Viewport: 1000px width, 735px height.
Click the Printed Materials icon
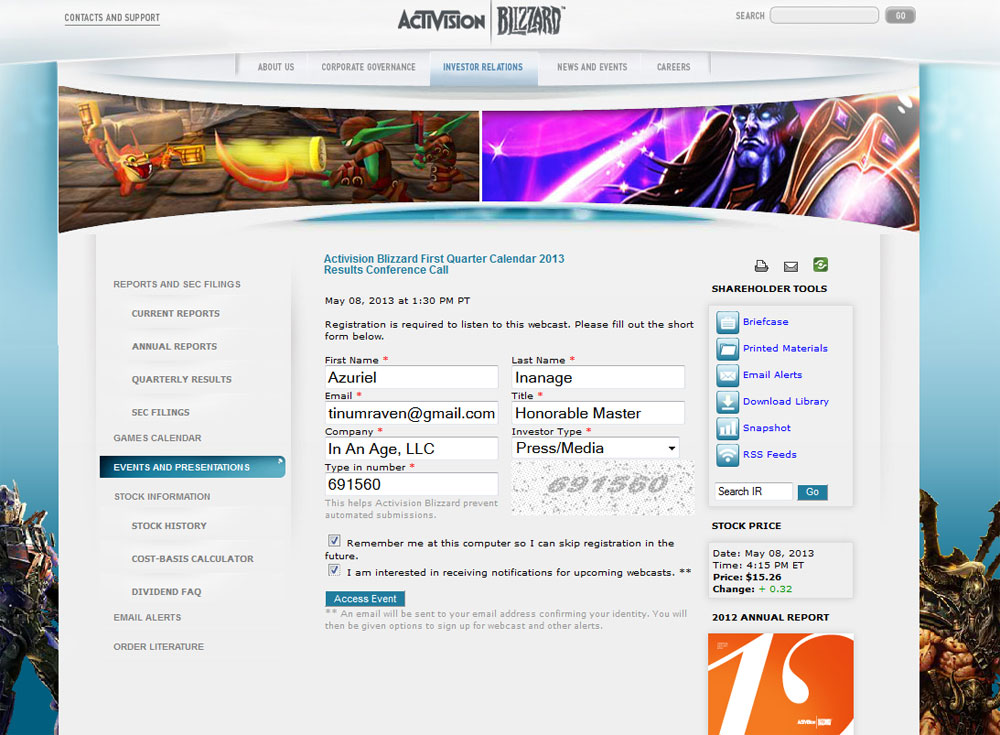click(727, 349)
